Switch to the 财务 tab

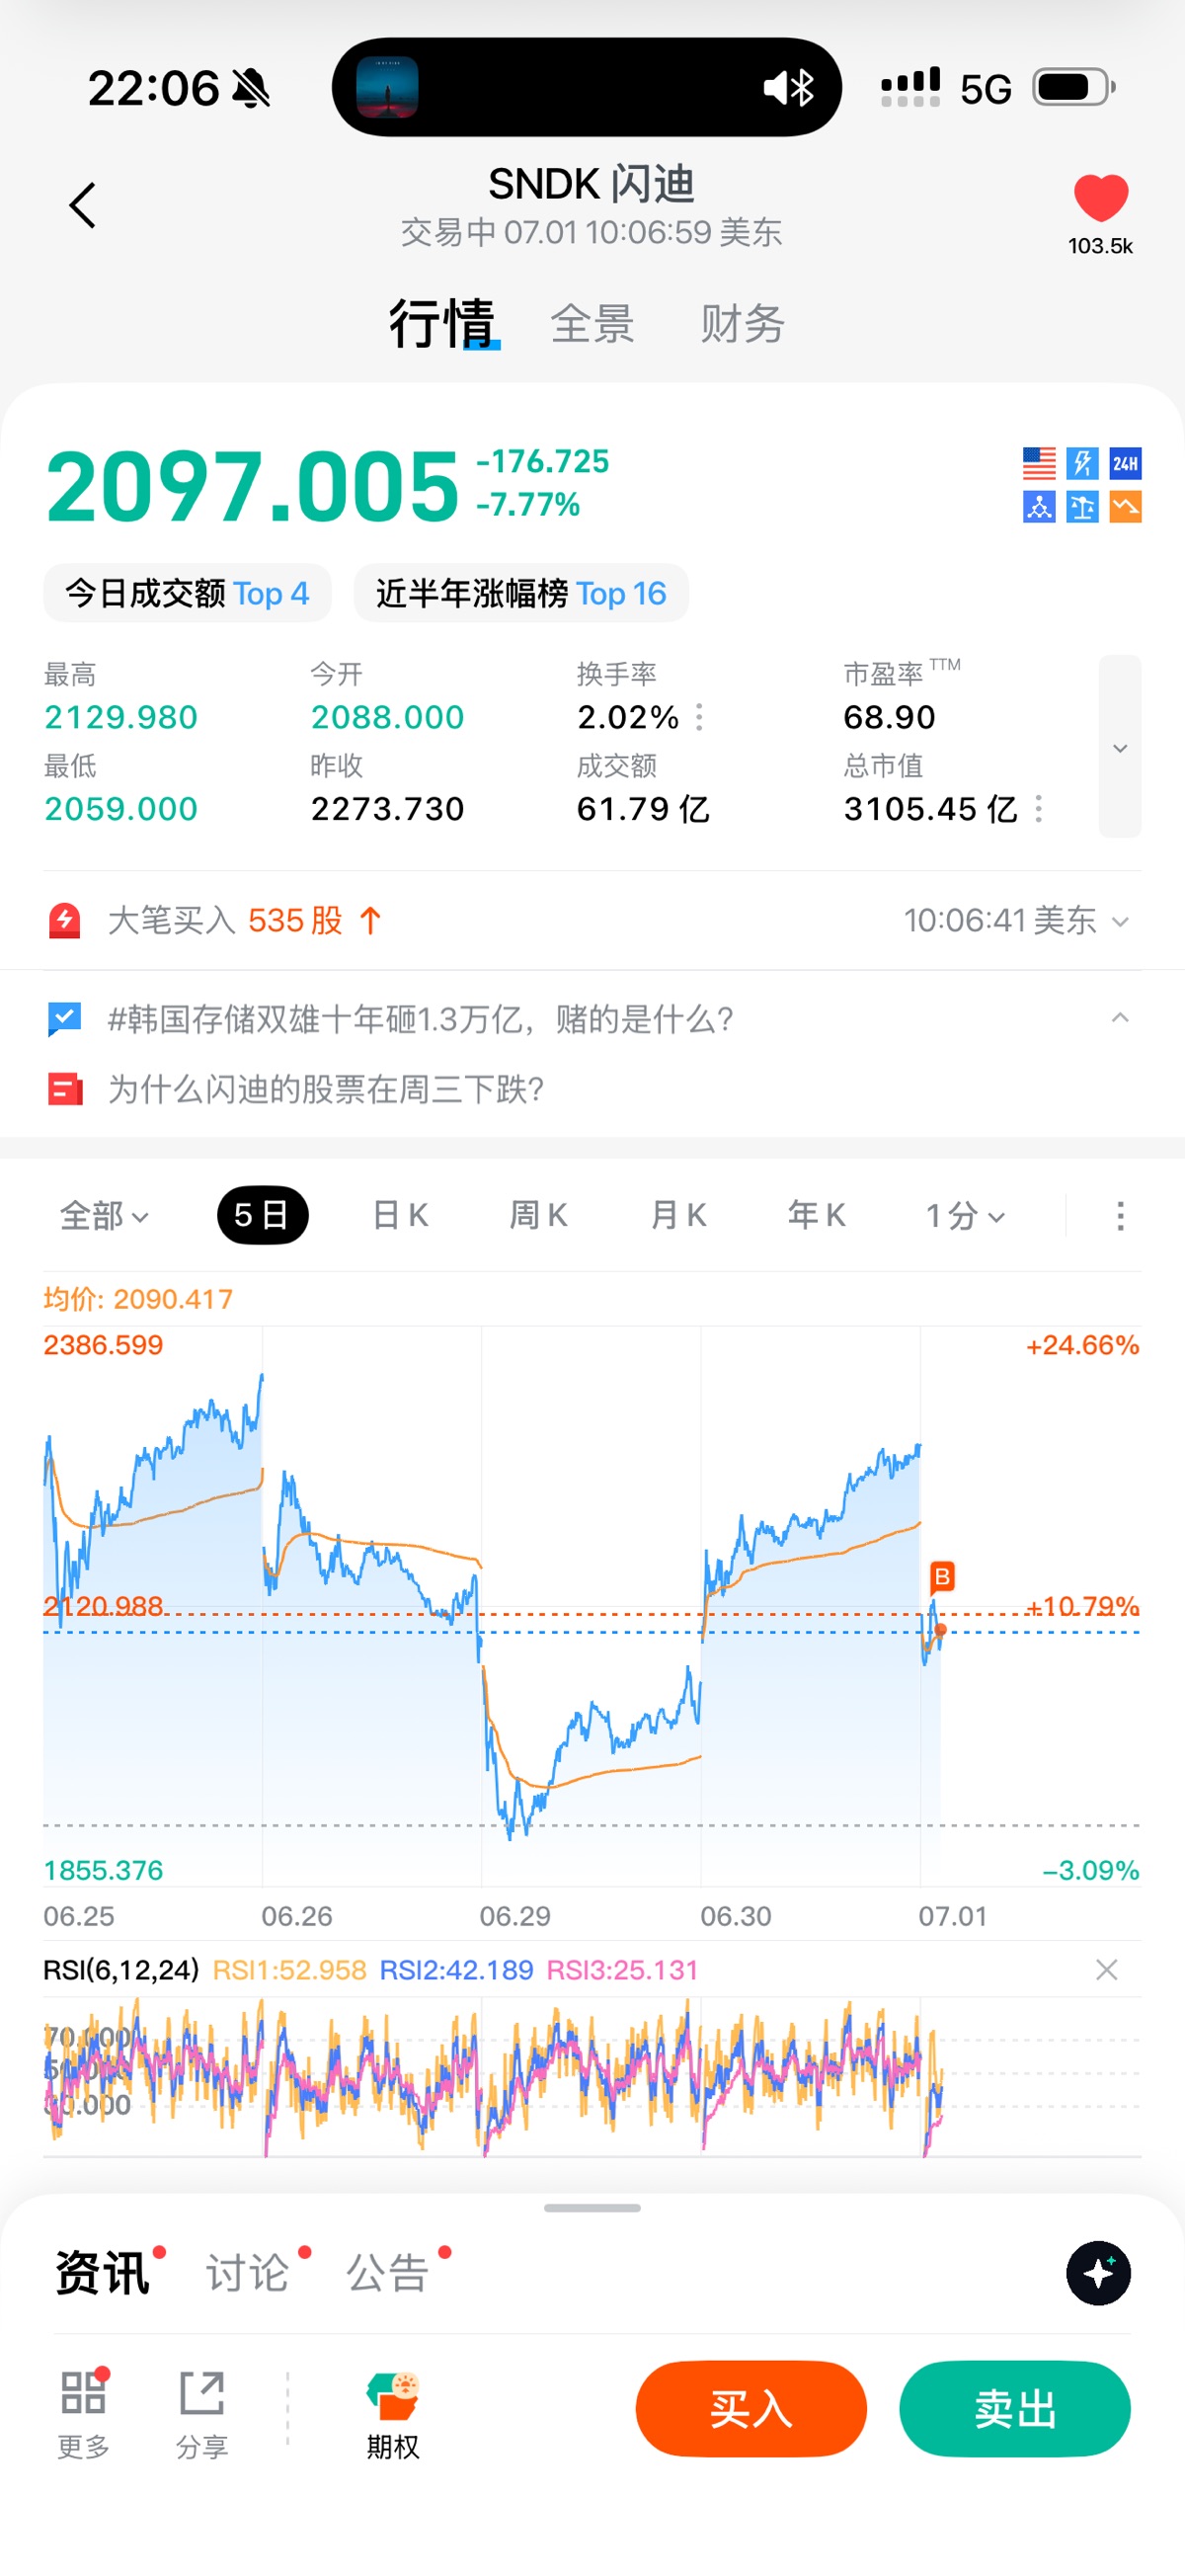pos(742,324)
